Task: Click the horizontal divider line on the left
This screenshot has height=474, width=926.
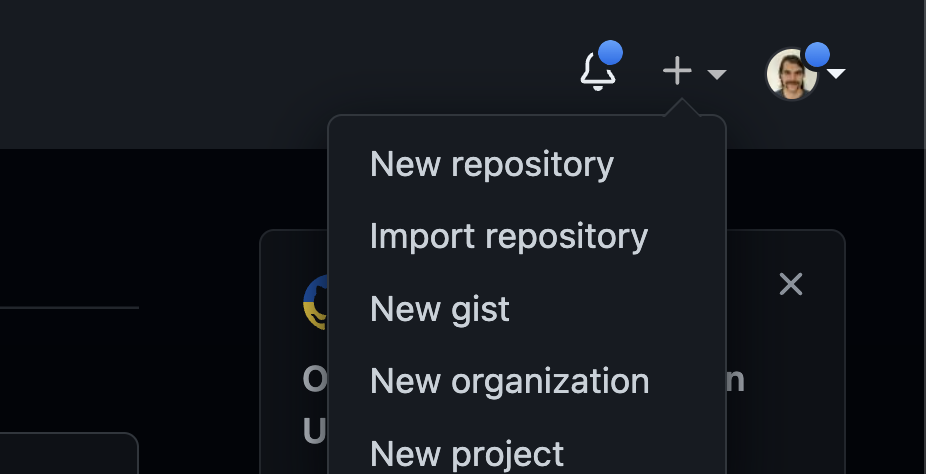Action: click(68, 307)
